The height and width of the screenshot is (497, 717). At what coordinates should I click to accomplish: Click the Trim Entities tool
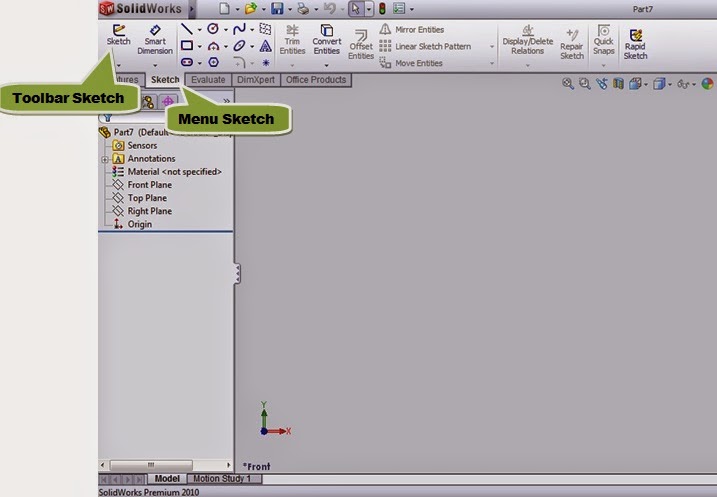(292, 40)
